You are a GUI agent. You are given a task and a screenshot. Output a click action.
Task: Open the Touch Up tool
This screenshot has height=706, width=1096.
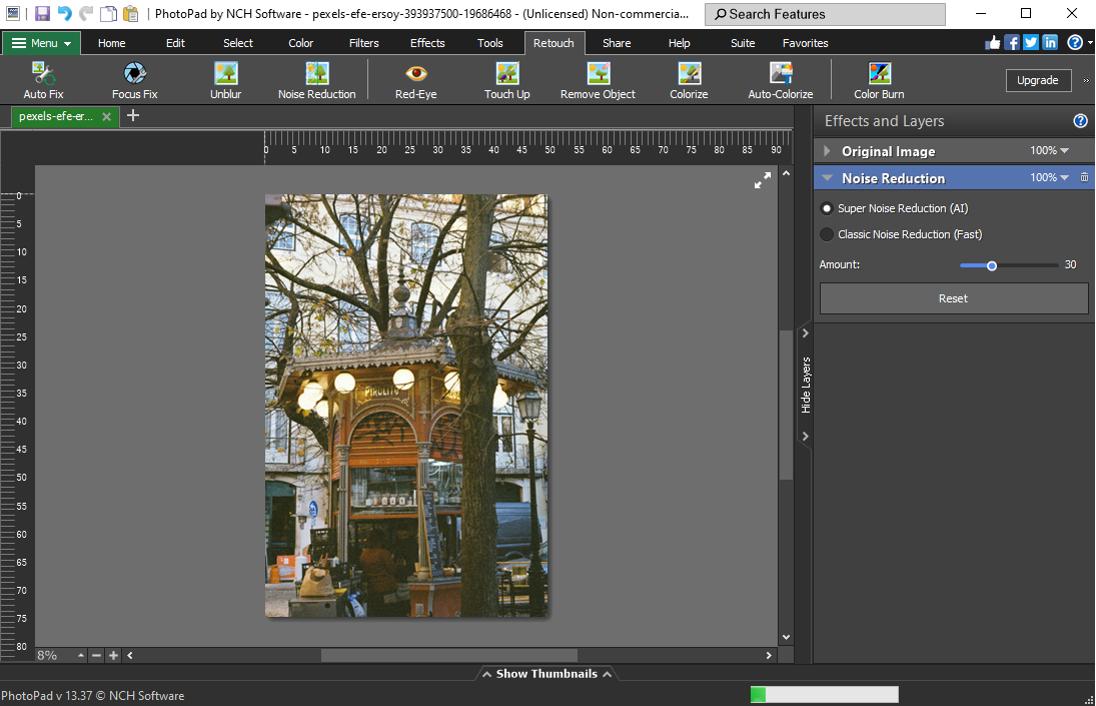pyautogui.click(x=506, y=80)
